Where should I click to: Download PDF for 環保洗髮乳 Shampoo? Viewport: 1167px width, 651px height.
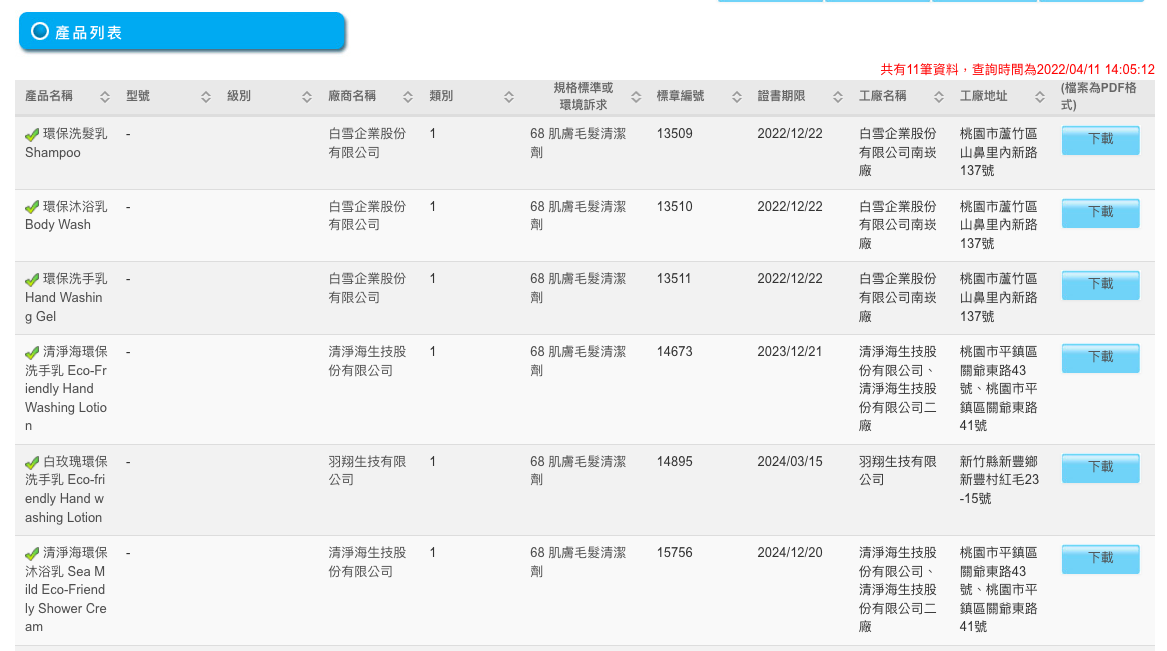1100,140
